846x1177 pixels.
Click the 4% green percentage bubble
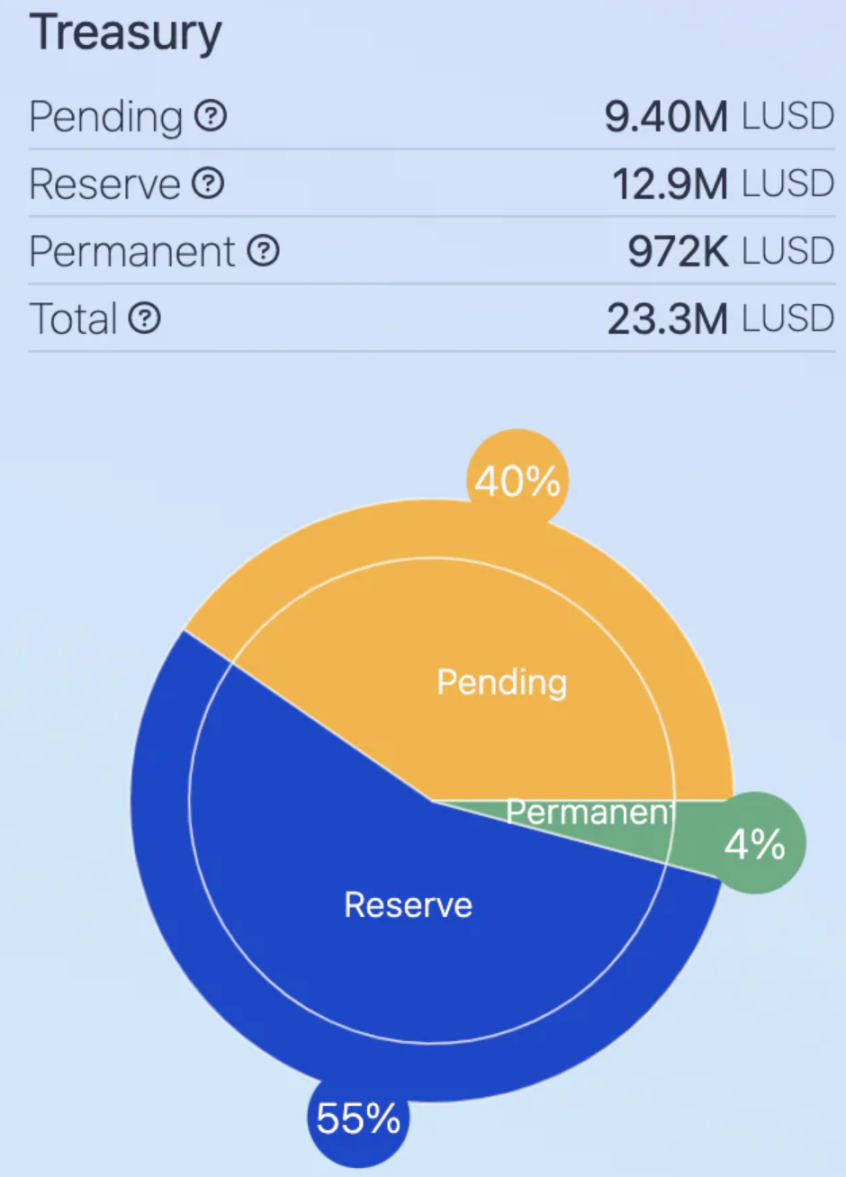[x=755, y=845]
